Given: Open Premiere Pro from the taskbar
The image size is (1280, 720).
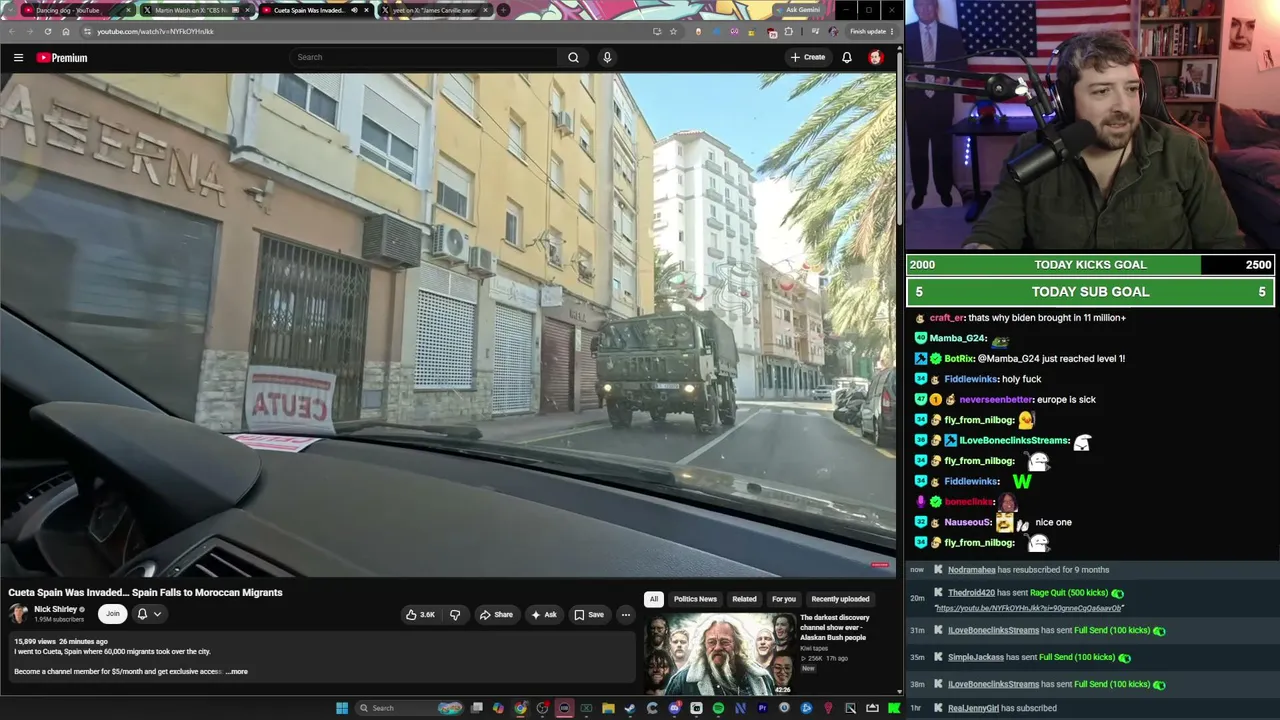Looking at the screenshot, I should point(762,708).
